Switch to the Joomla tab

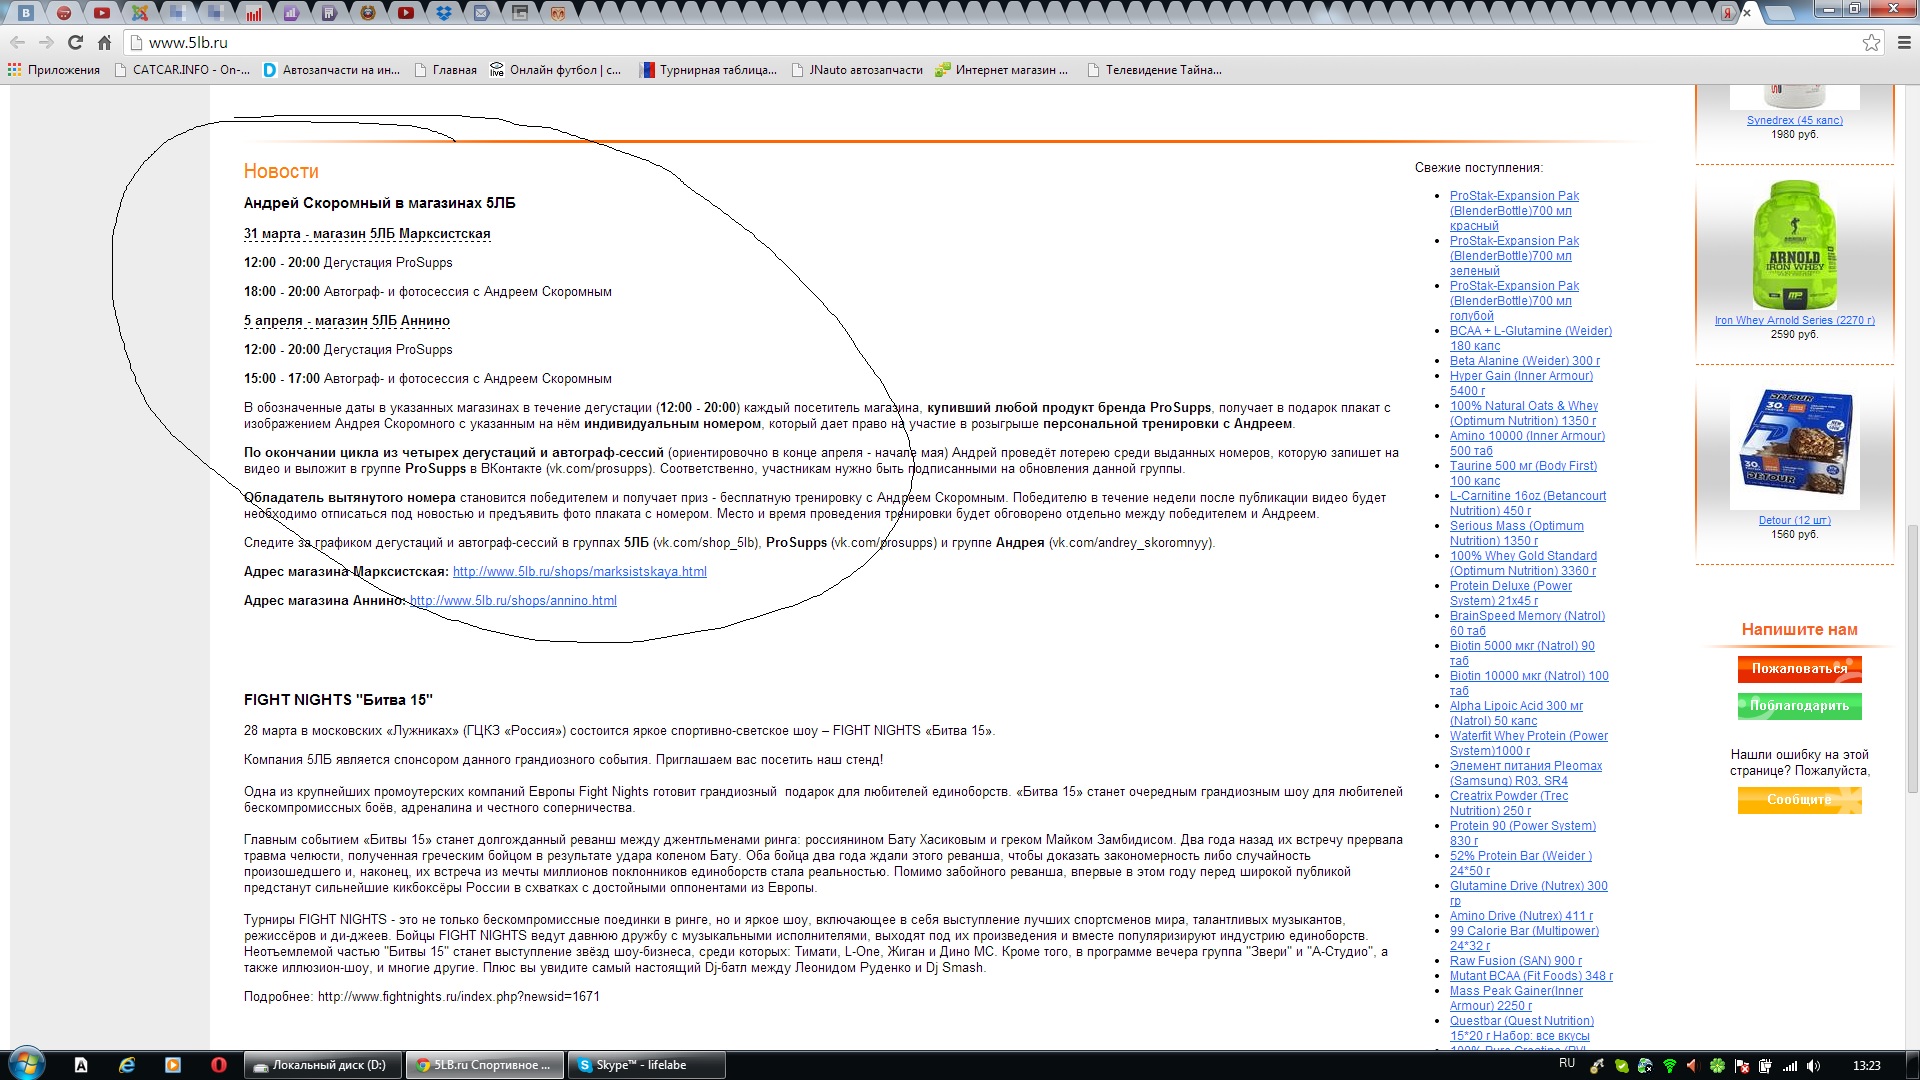140,13
